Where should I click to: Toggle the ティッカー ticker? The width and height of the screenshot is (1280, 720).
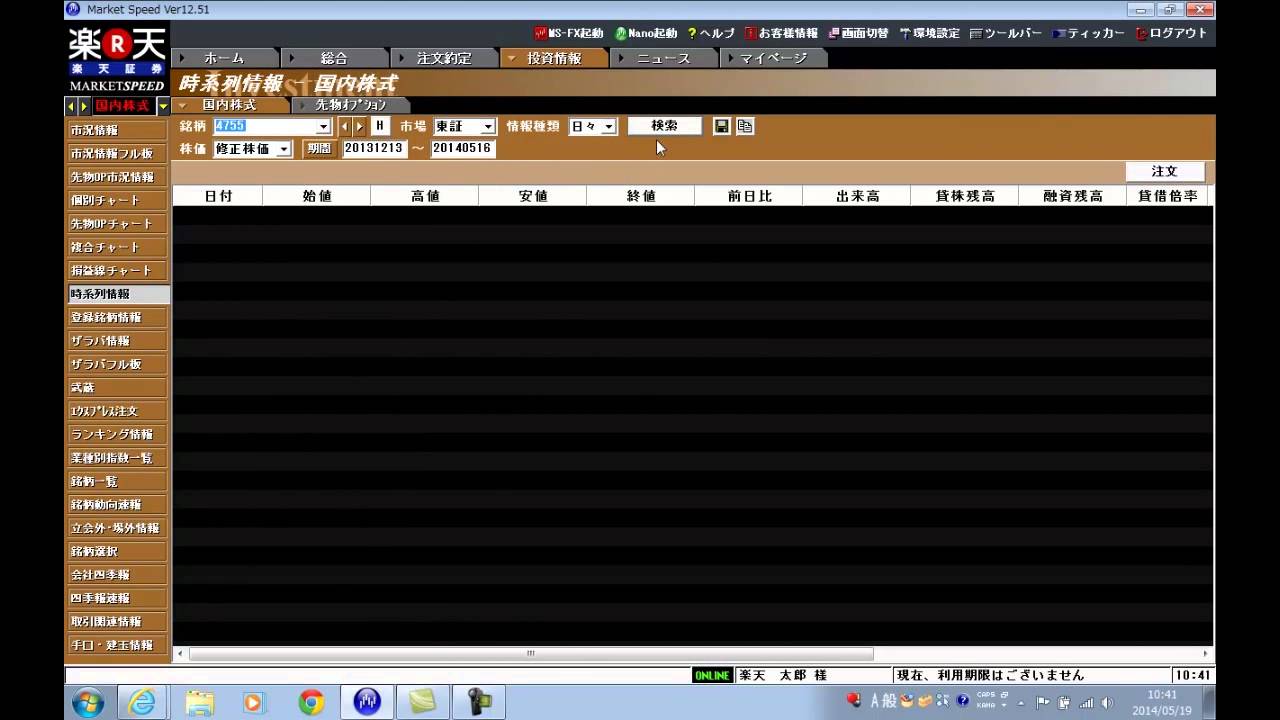pyautogui.click(x=1088, y=33)
